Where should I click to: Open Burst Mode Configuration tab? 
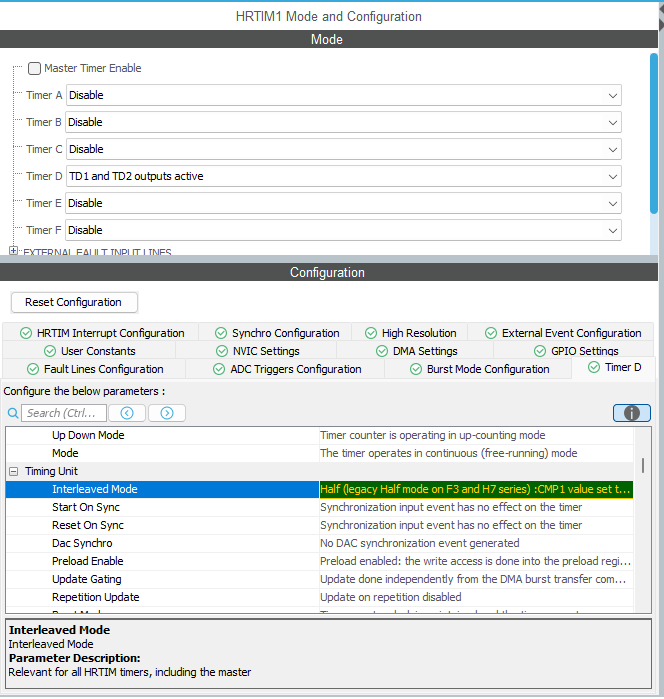click(479, 369)
